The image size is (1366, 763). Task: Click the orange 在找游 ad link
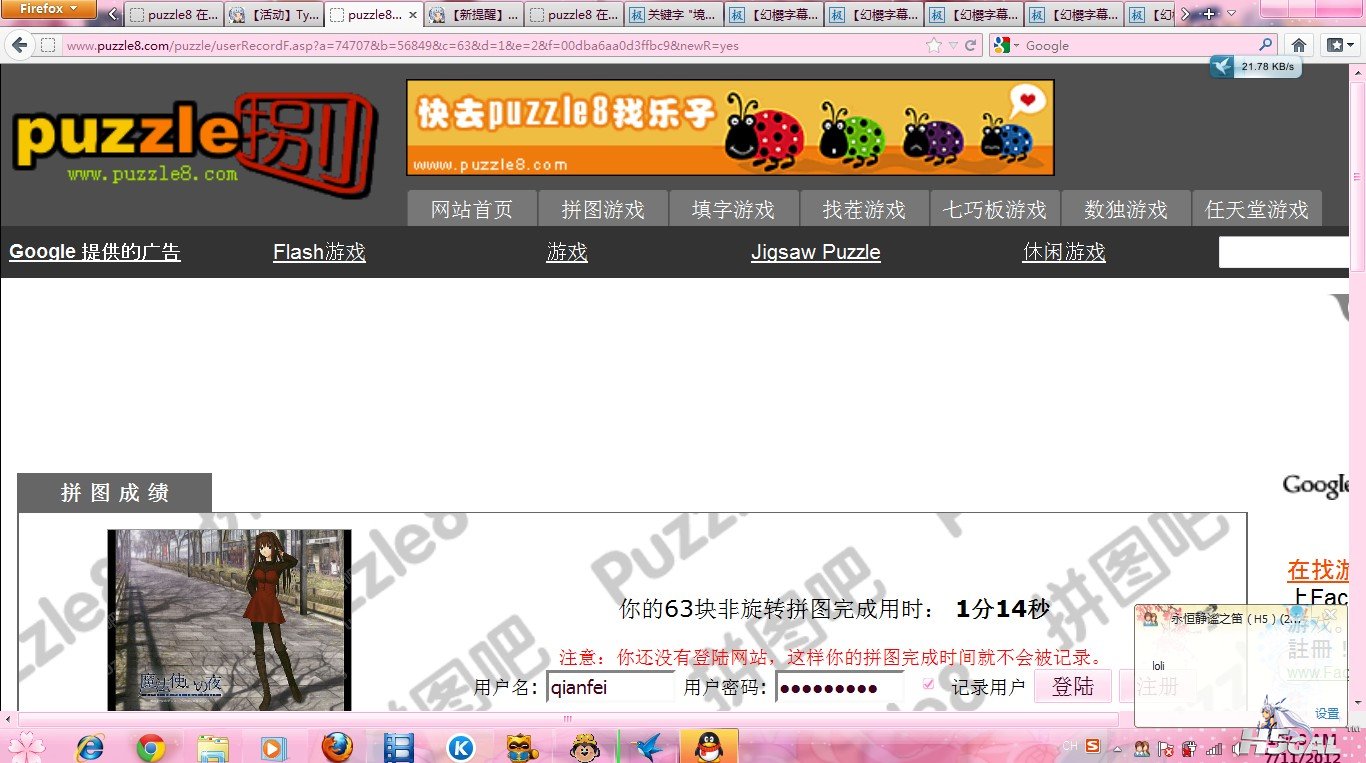(x=1318, y=570)
